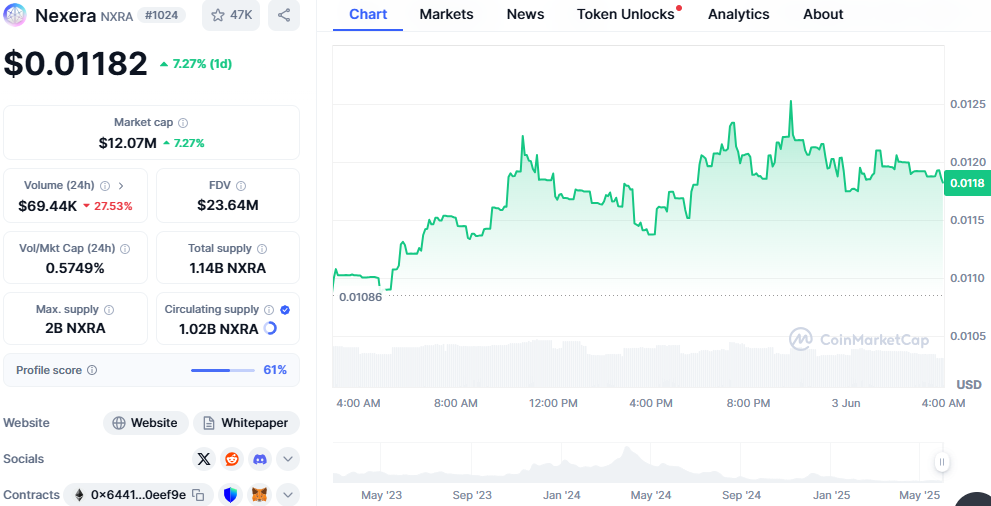
Task: Open the Reddit social link
Action: point(232,459)
